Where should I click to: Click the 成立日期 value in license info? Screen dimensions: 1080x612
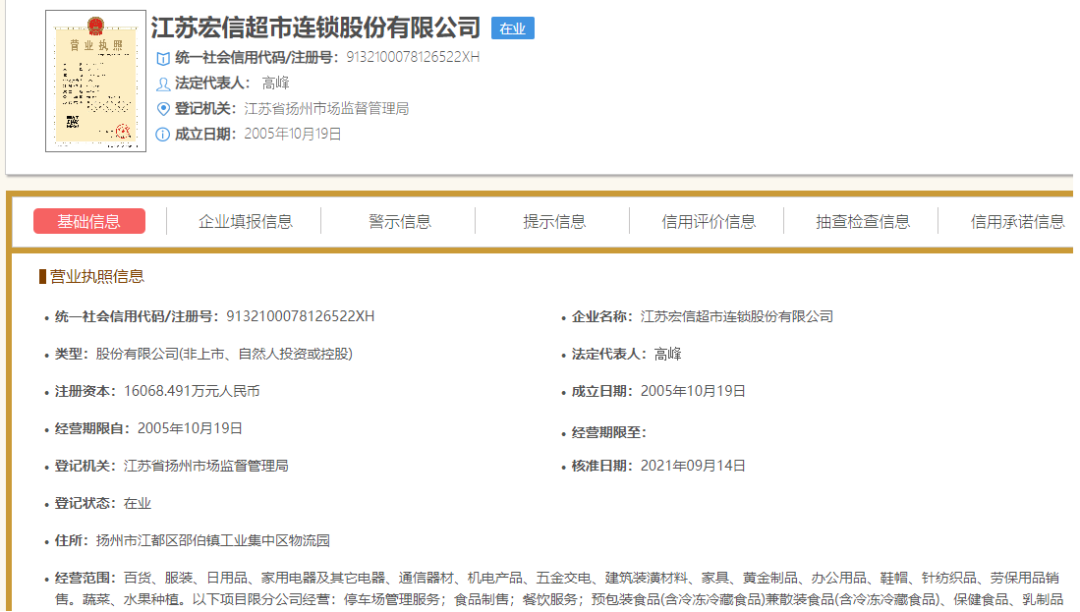point(693,391)
